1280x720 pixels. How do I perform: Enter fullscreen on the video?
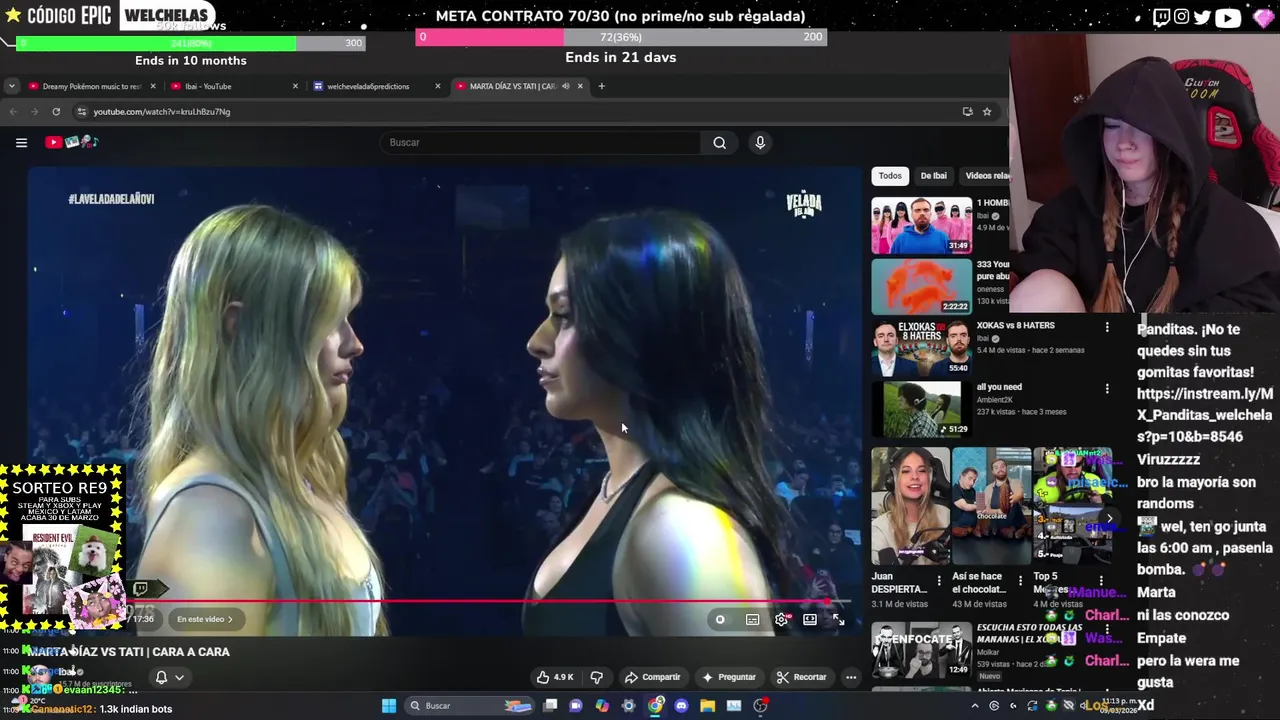(x=838, y=620)
